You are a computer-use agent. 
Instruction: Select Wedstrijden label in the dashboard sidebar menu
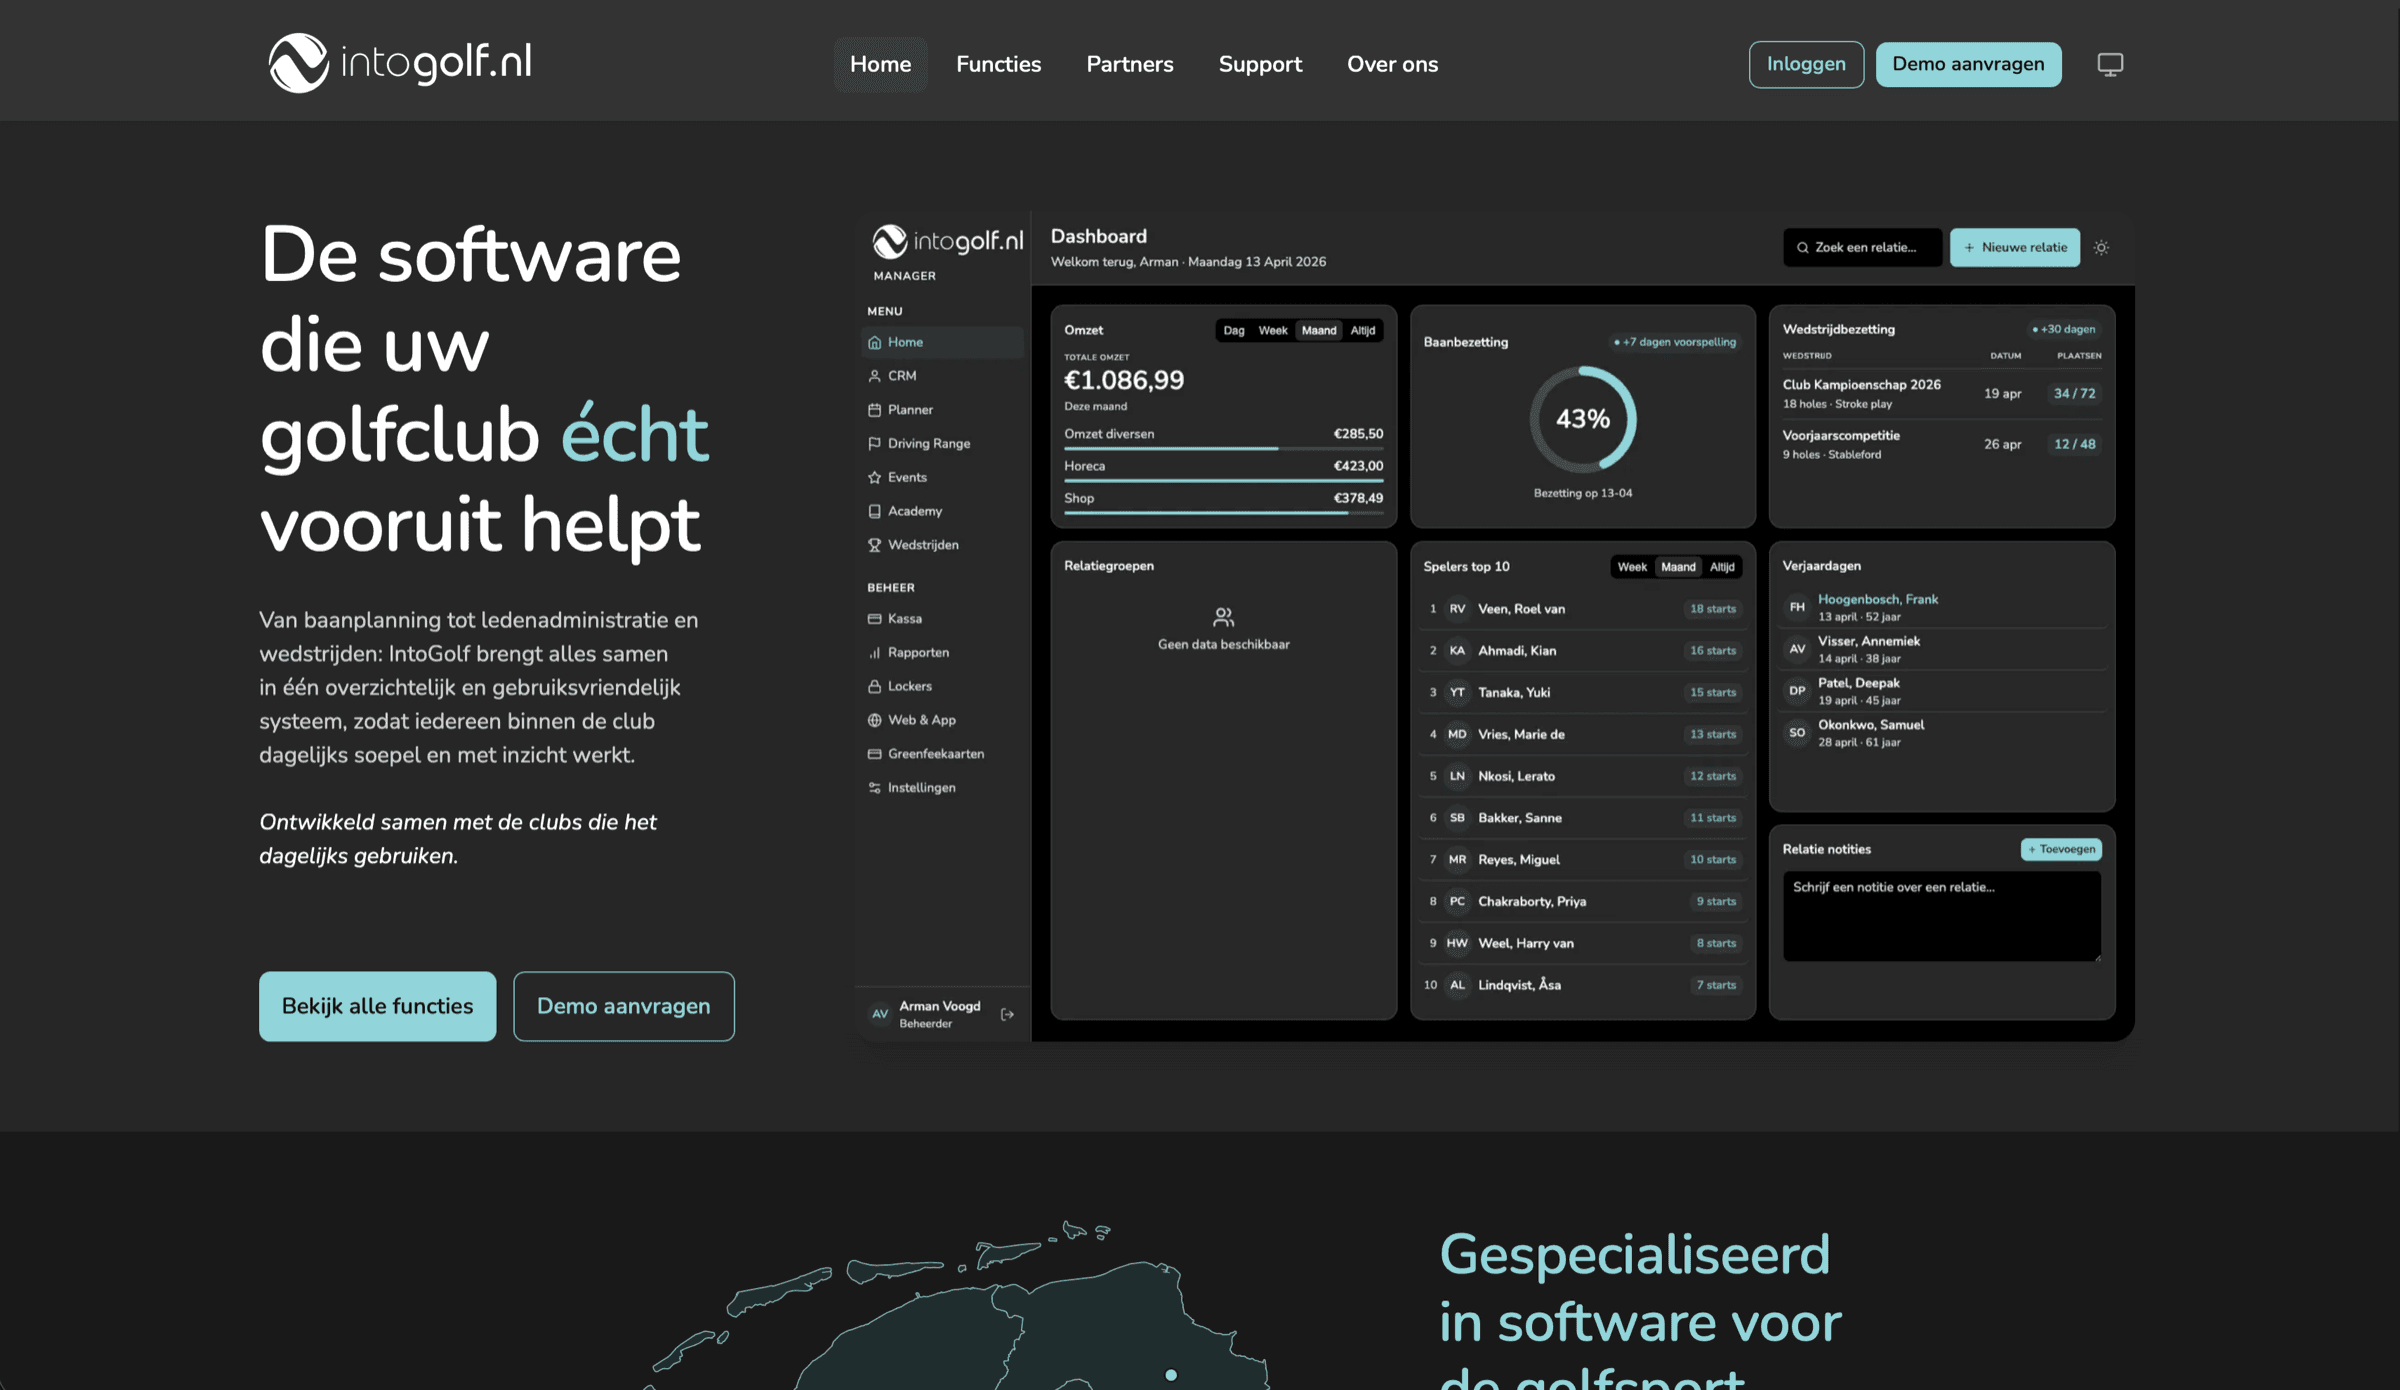[923, 545]
